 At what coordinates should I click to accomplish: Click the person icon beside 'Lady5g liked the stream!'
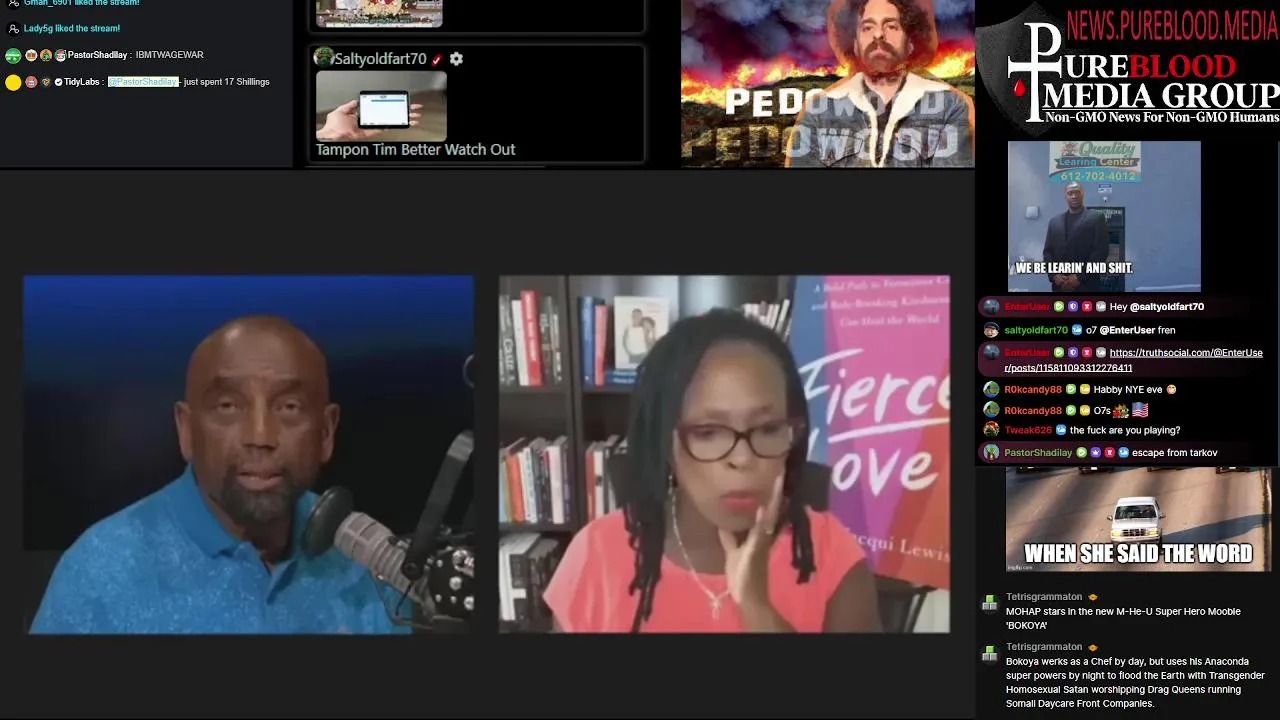(x=14, y=28)
